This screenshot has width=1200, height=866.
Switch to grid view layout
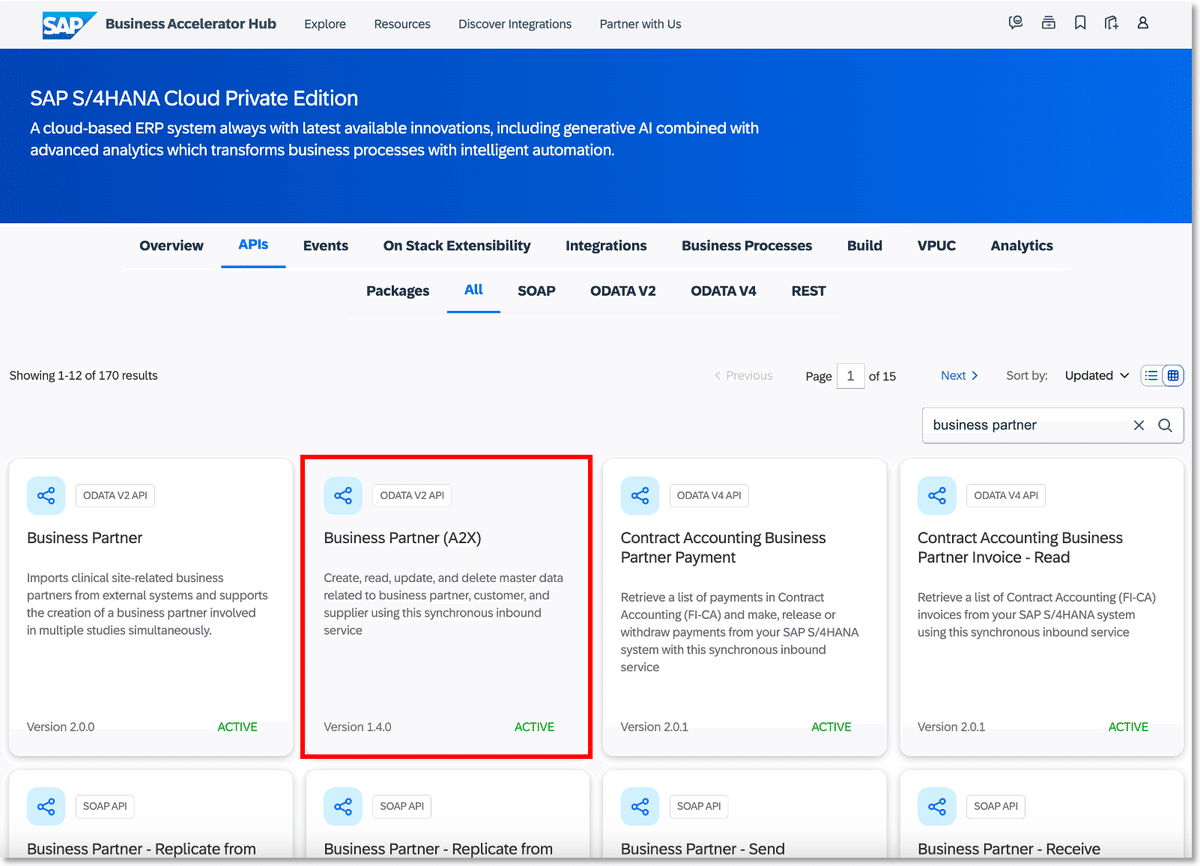pos(1173,376)
